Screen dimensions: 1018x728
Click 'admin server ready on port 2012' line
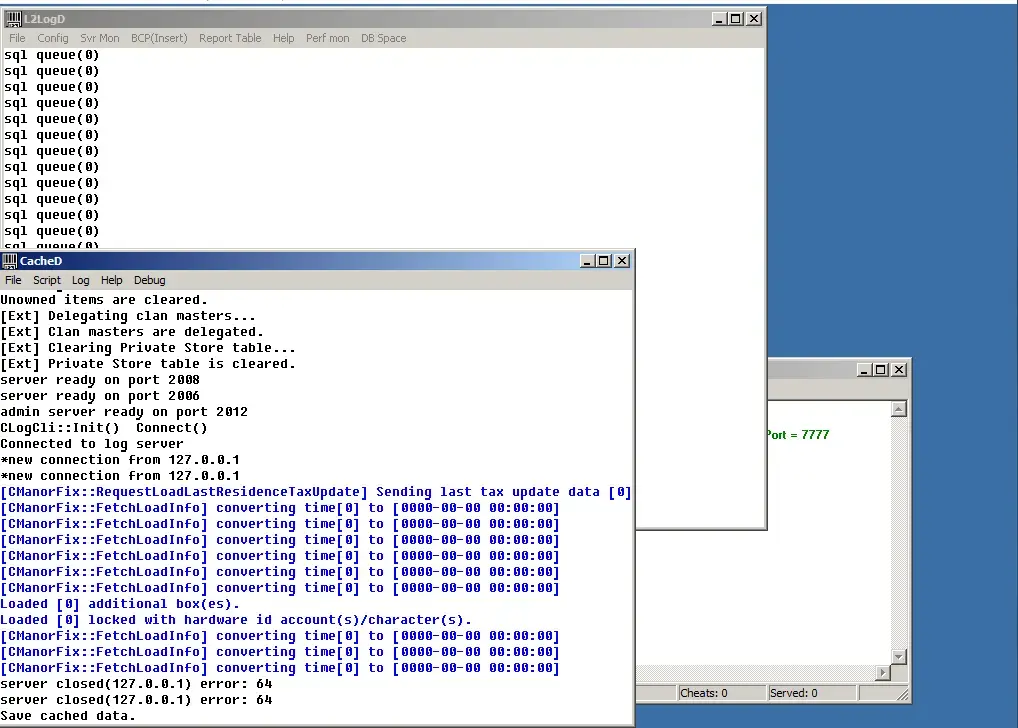click(124, 412)
